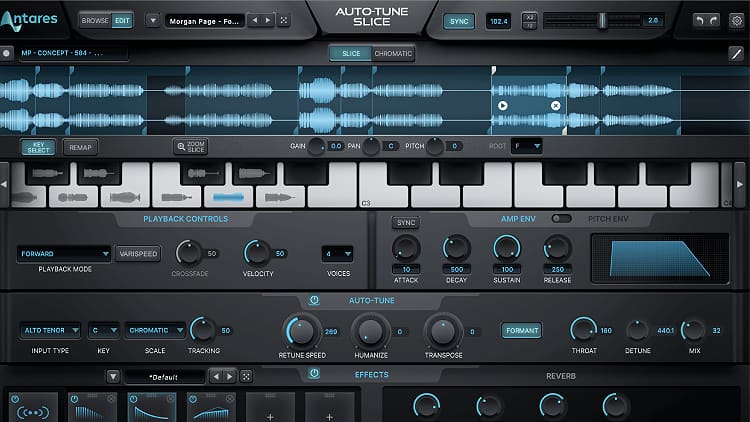The width and height of the screenshot is (750, 422).
Task: Open the SCALE Chromatic dropdown
Action: [x=155, y=330]
